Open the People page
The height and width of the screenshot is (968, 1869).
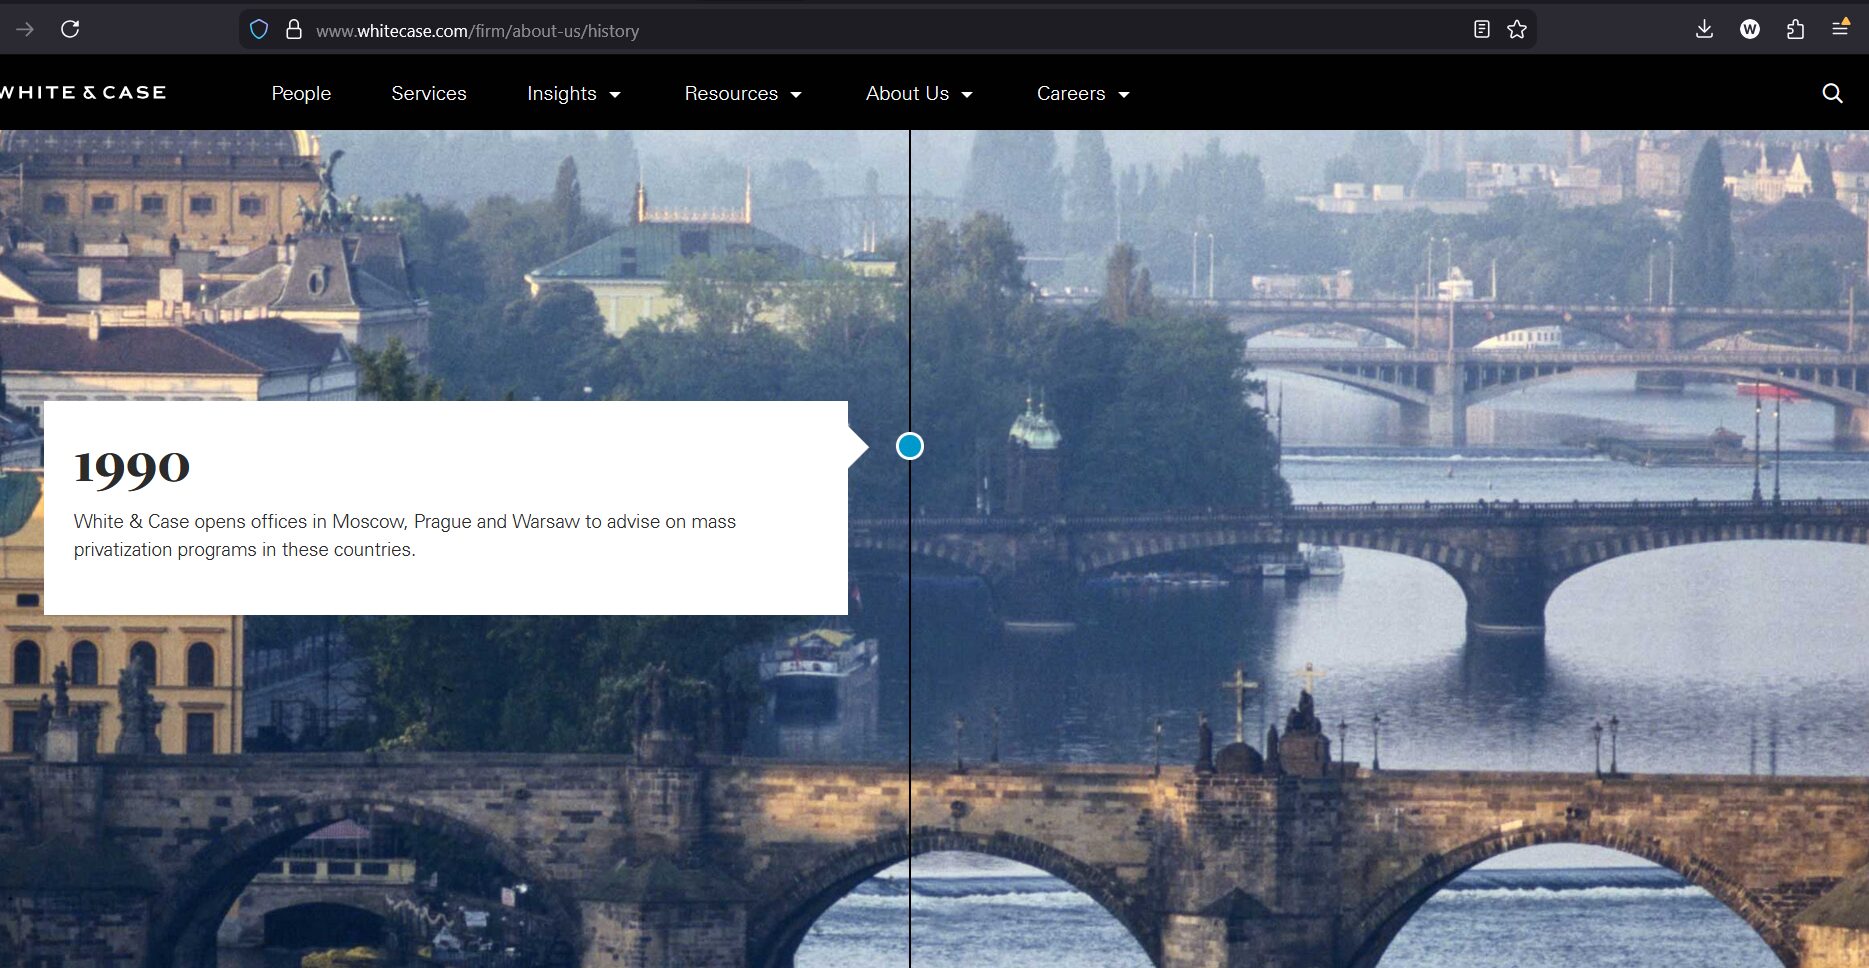(301, 93)
